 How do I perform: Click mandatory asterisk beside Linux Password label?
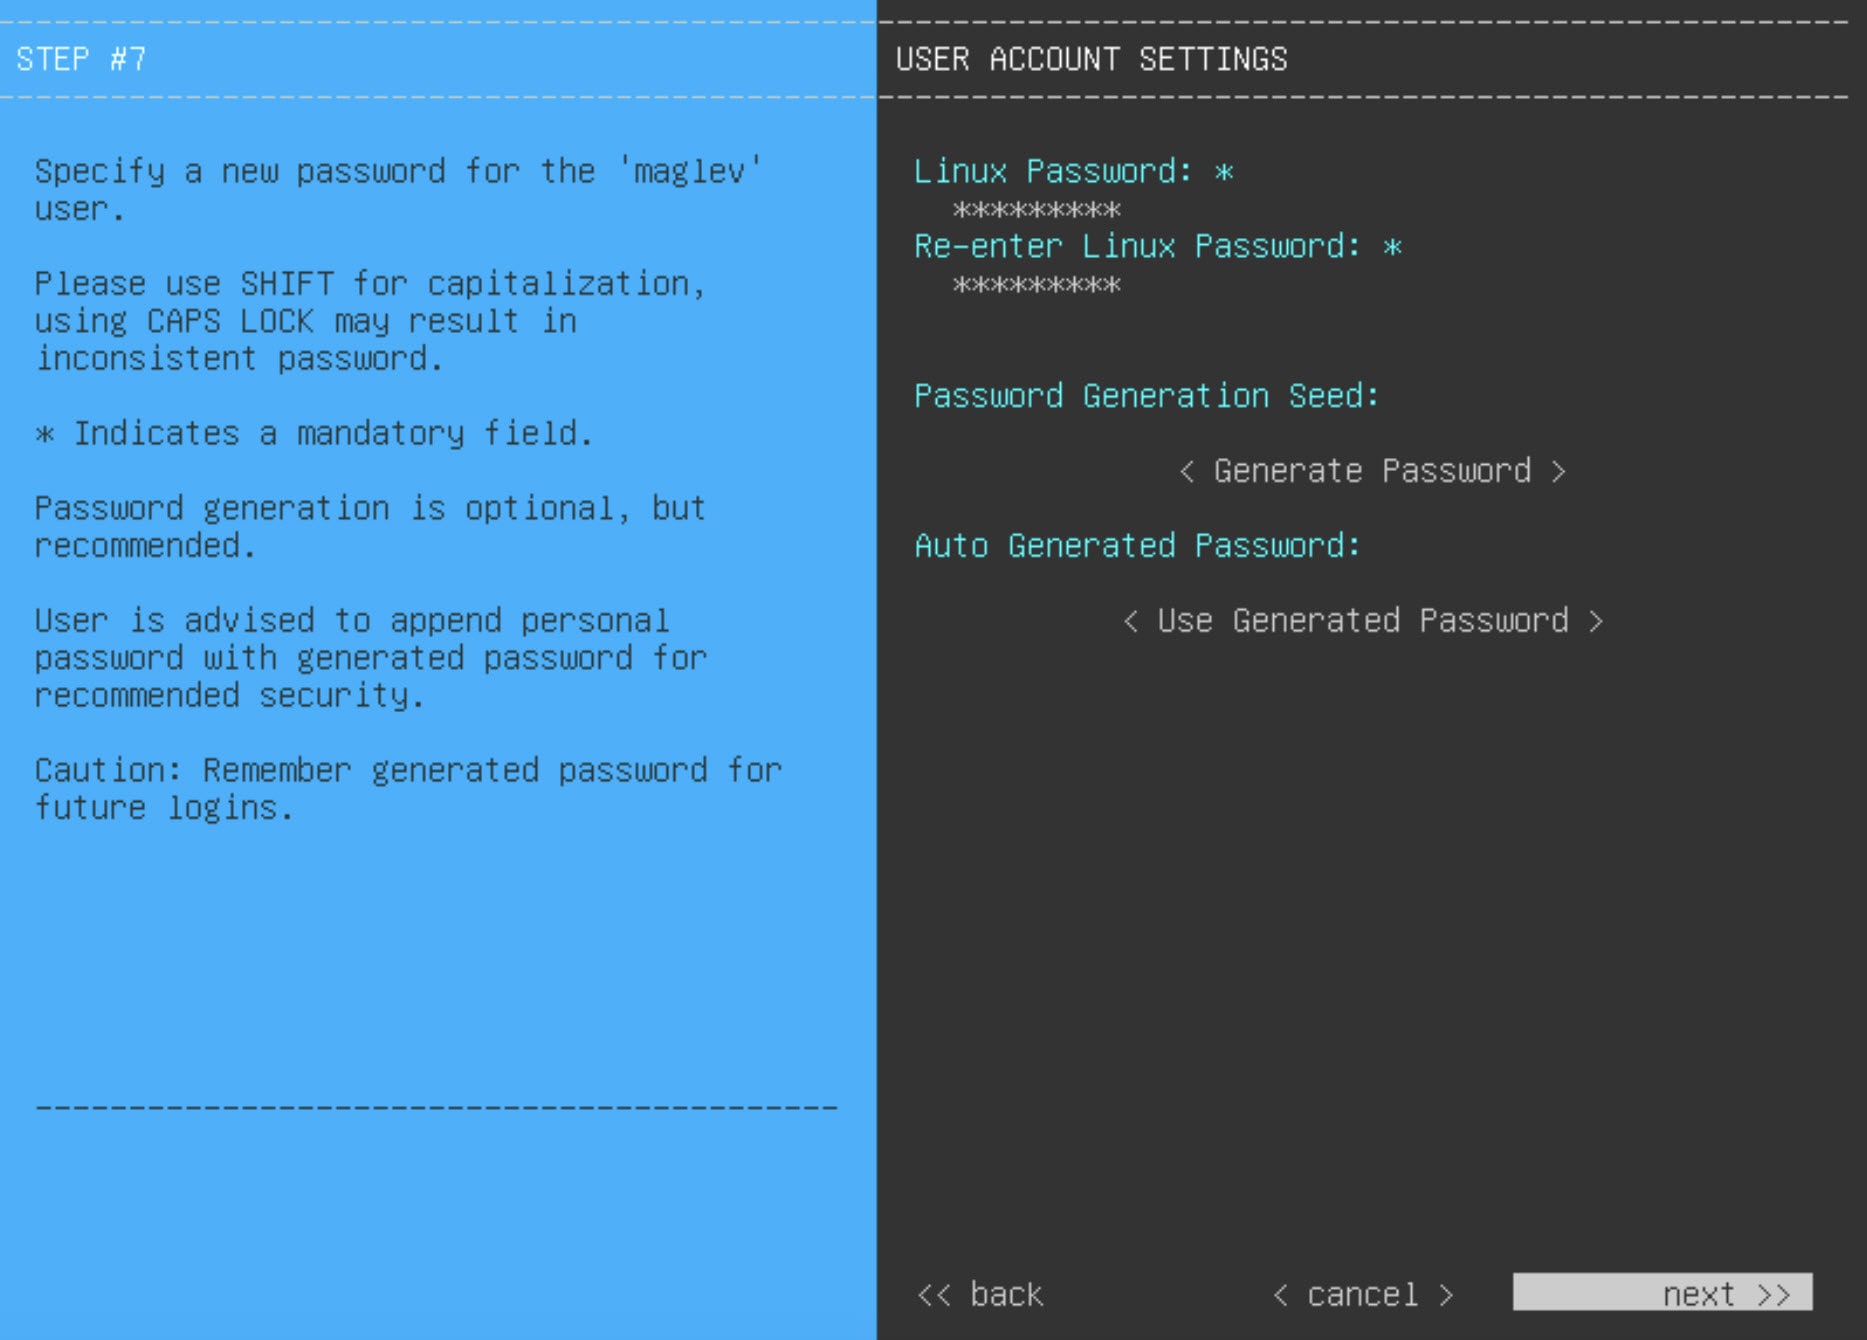pos(1224,172)
